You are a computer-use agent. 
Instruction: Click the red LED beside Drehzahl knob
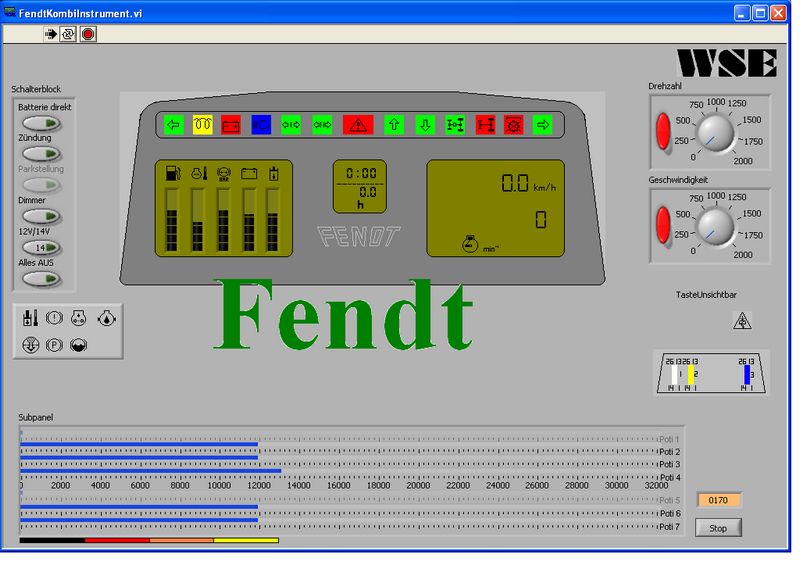point(663,131)
